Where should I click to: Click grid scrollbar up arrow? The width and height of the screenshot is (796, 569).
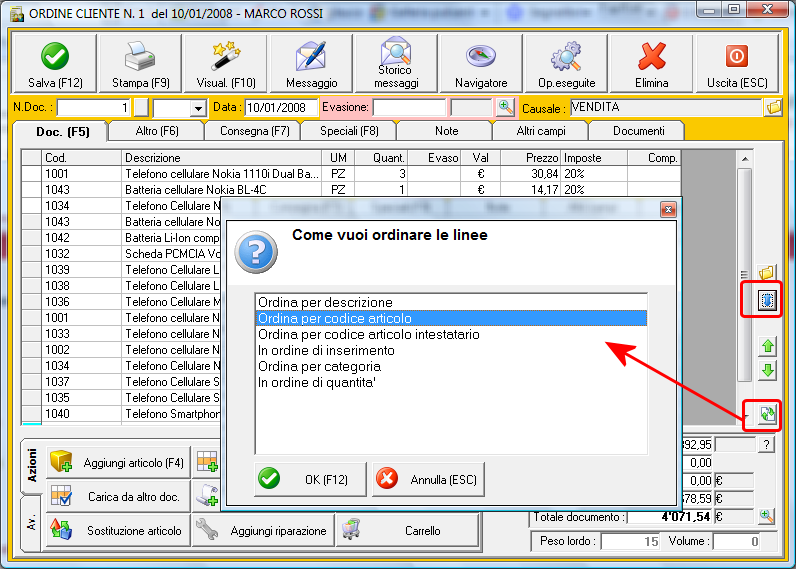click(x=745, y=159)
